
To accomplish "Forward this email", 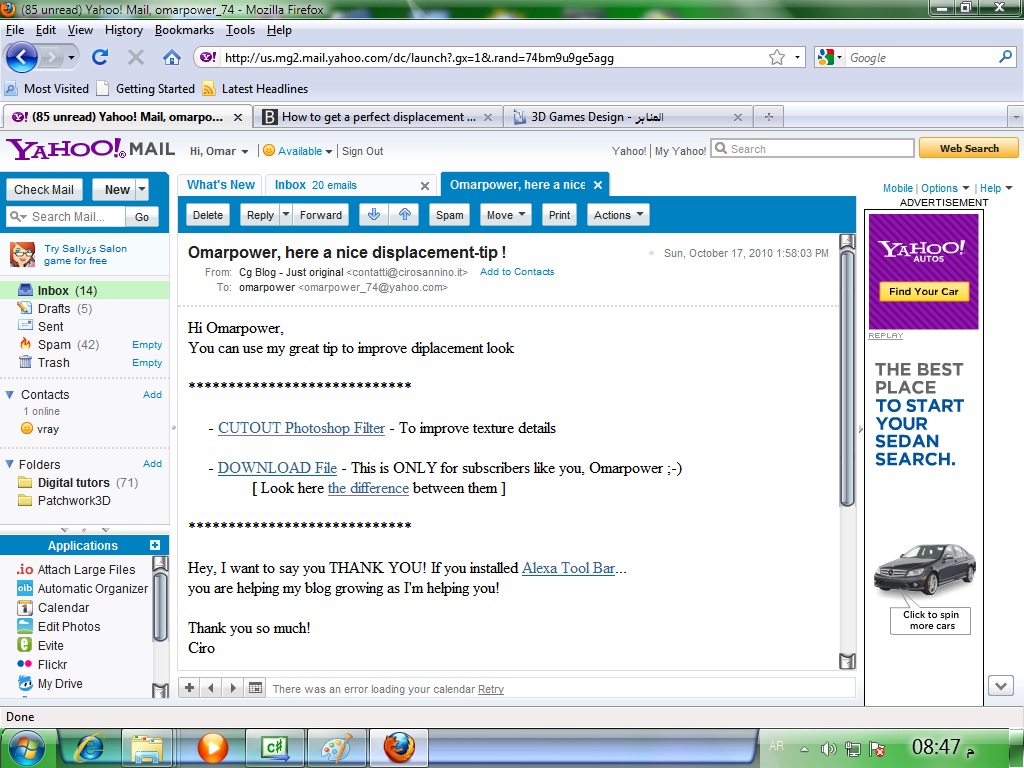I will (x=321, y=215).
